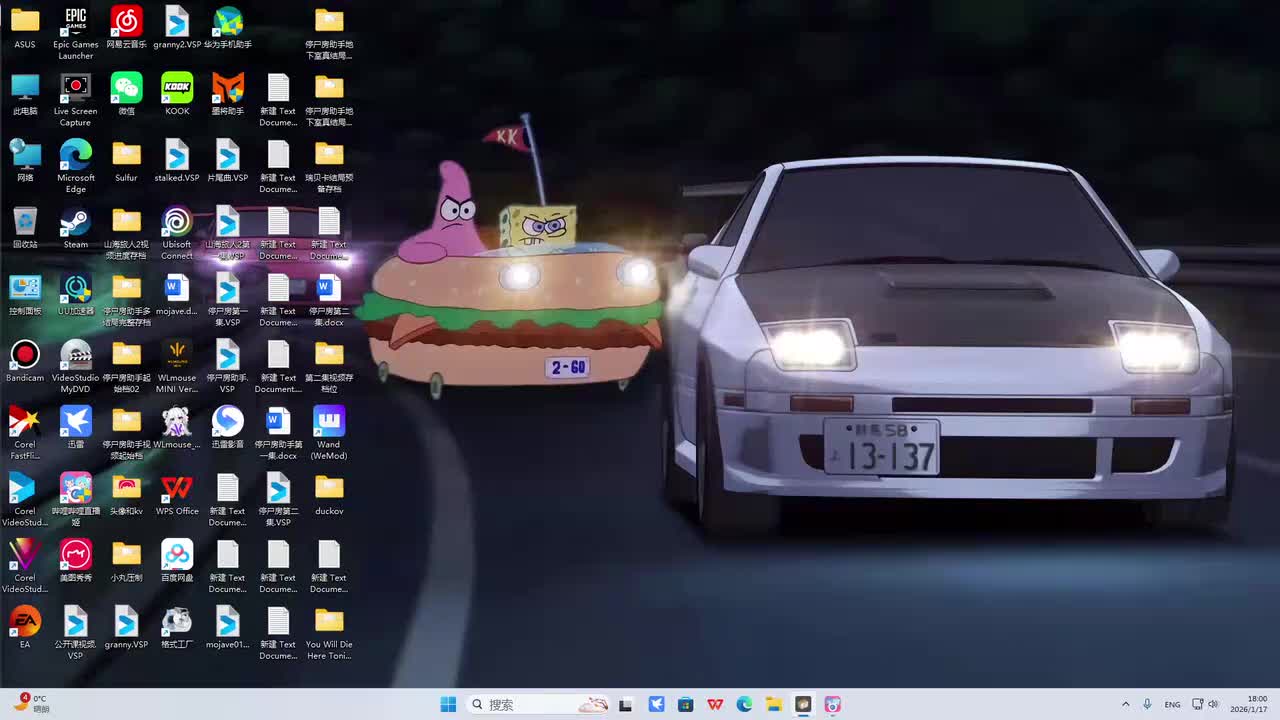Select the mojave01... VSP file

click(x=228, y=628)
